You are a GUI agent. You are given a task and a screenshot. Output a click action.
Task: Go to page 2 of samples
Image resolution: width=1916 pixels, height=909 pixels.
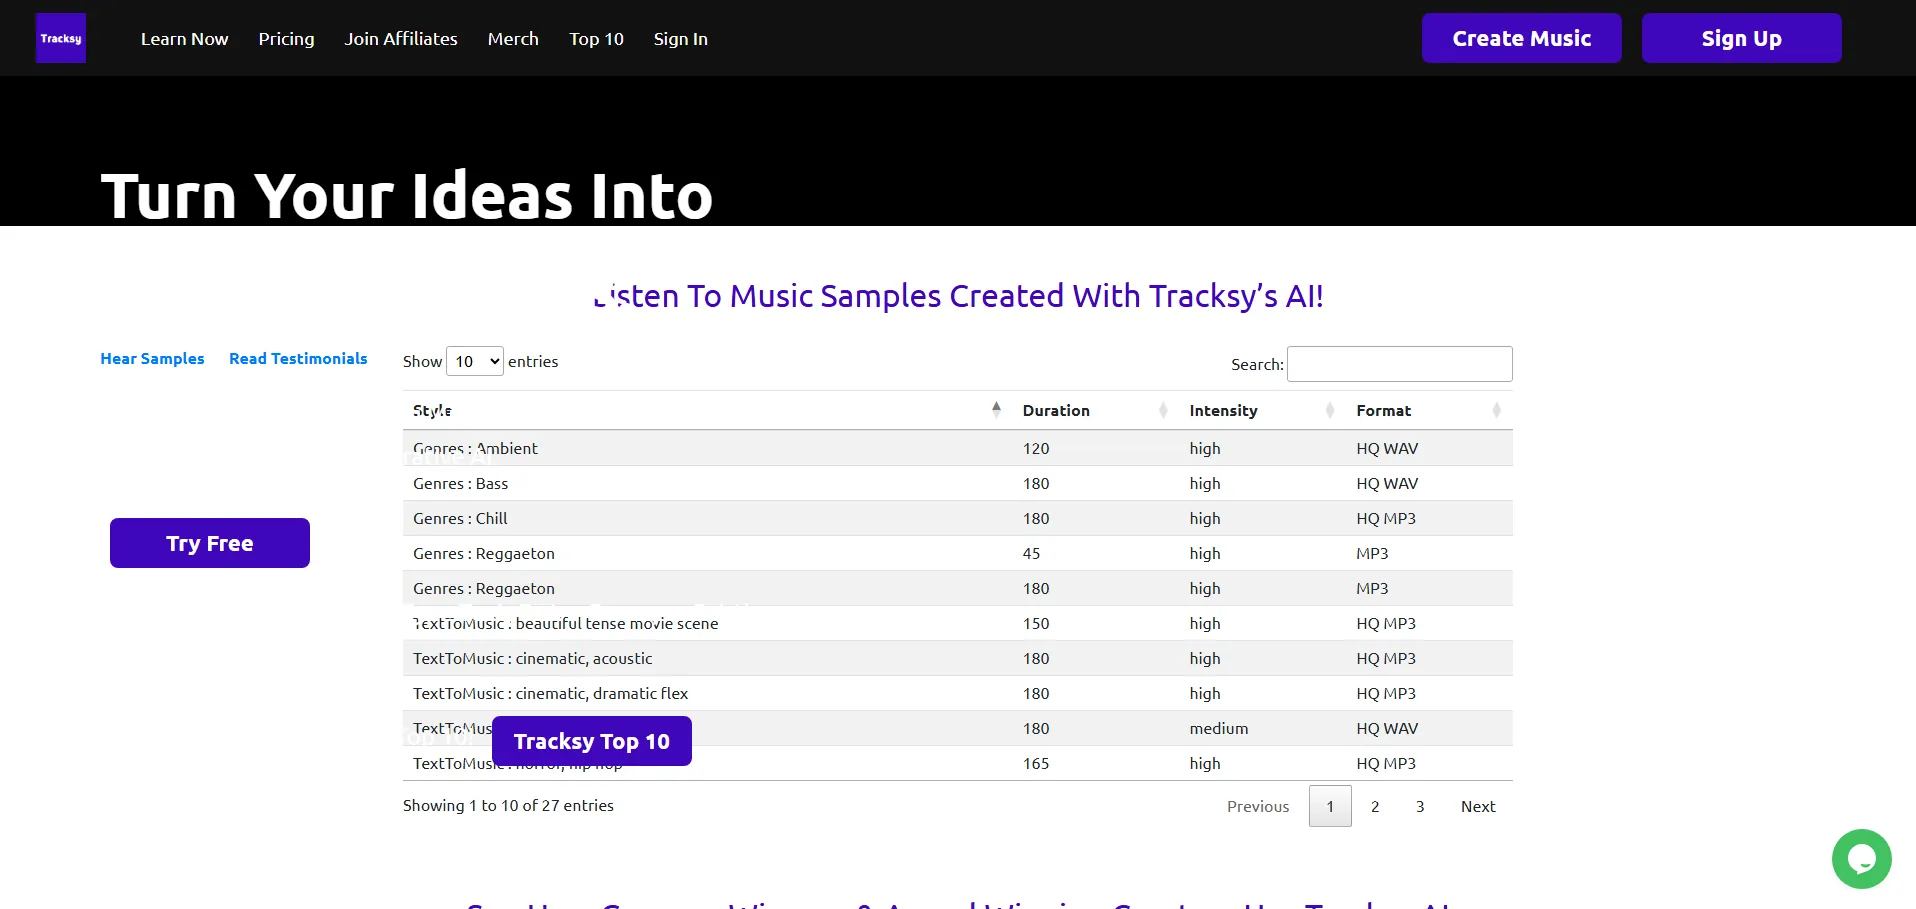(1375, 806)
